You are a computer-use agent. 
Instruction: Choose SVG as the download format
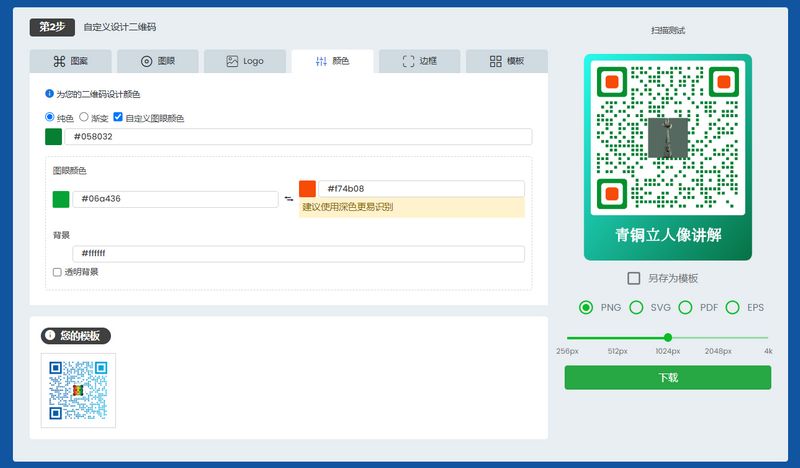(636, 307)
